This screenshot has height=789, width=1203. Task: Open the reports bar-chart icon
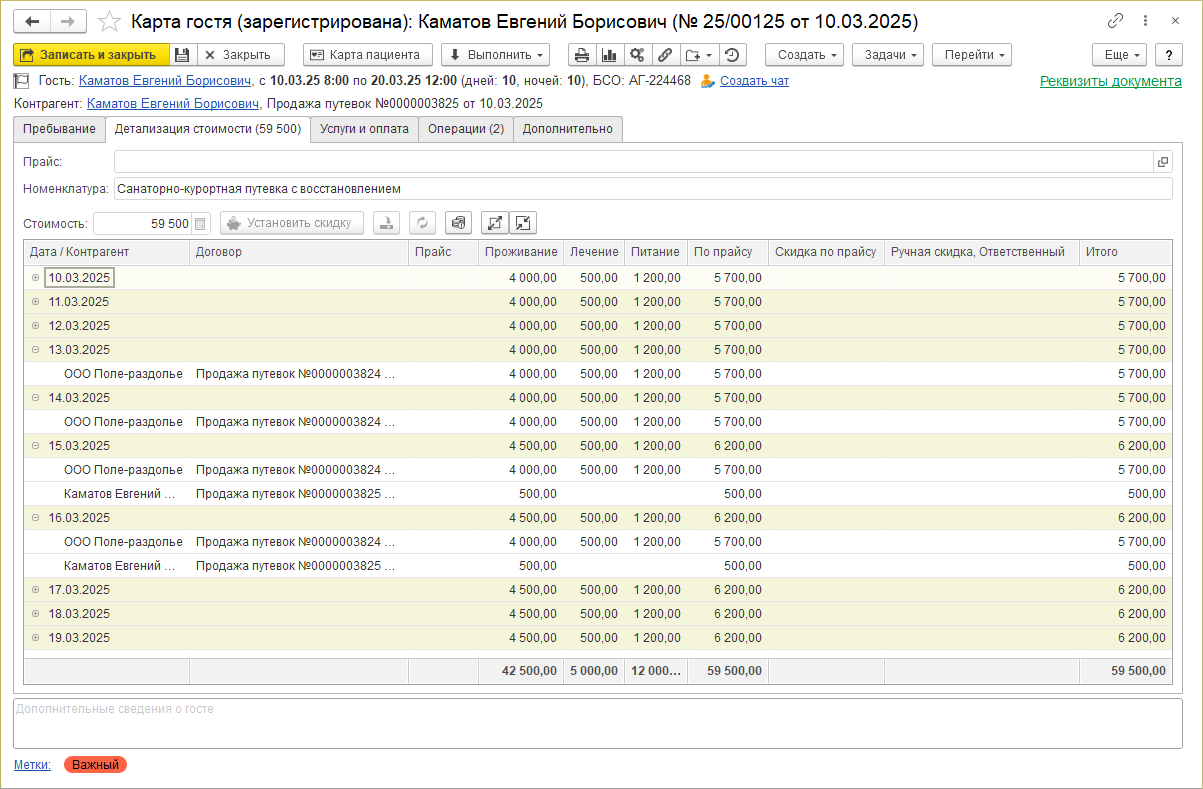click(608, 55)
